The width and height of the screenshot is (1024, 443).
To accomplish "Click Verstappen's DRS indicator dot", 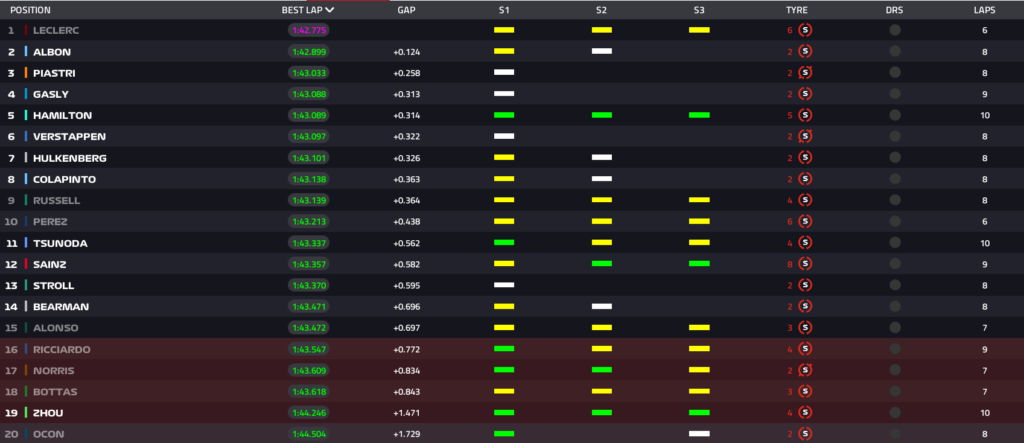I will coord(894,136).
